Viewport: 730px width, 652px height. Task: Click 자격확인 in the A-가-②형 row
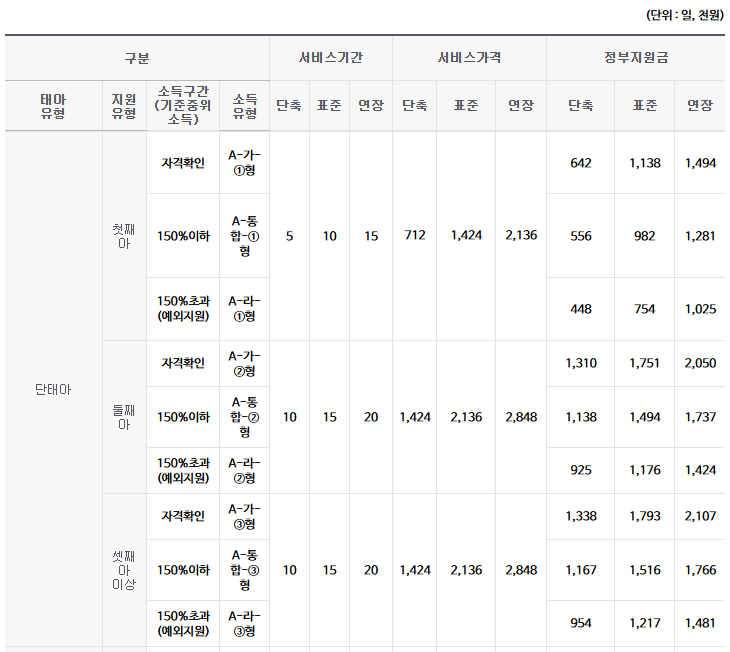coord(183,363)
